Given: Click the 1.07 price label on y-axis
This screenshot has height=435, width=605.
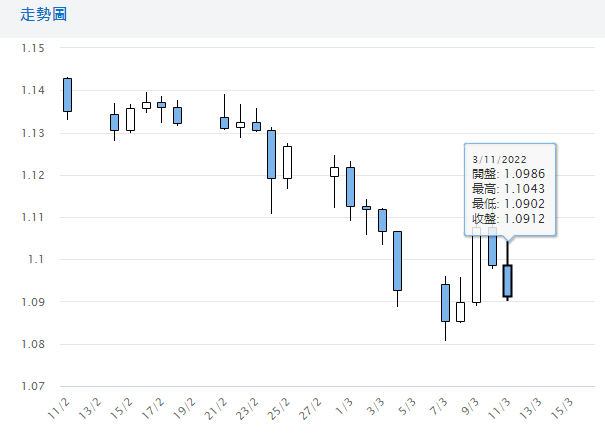Looking at the screenshot, I should click(x=33, y=386).
